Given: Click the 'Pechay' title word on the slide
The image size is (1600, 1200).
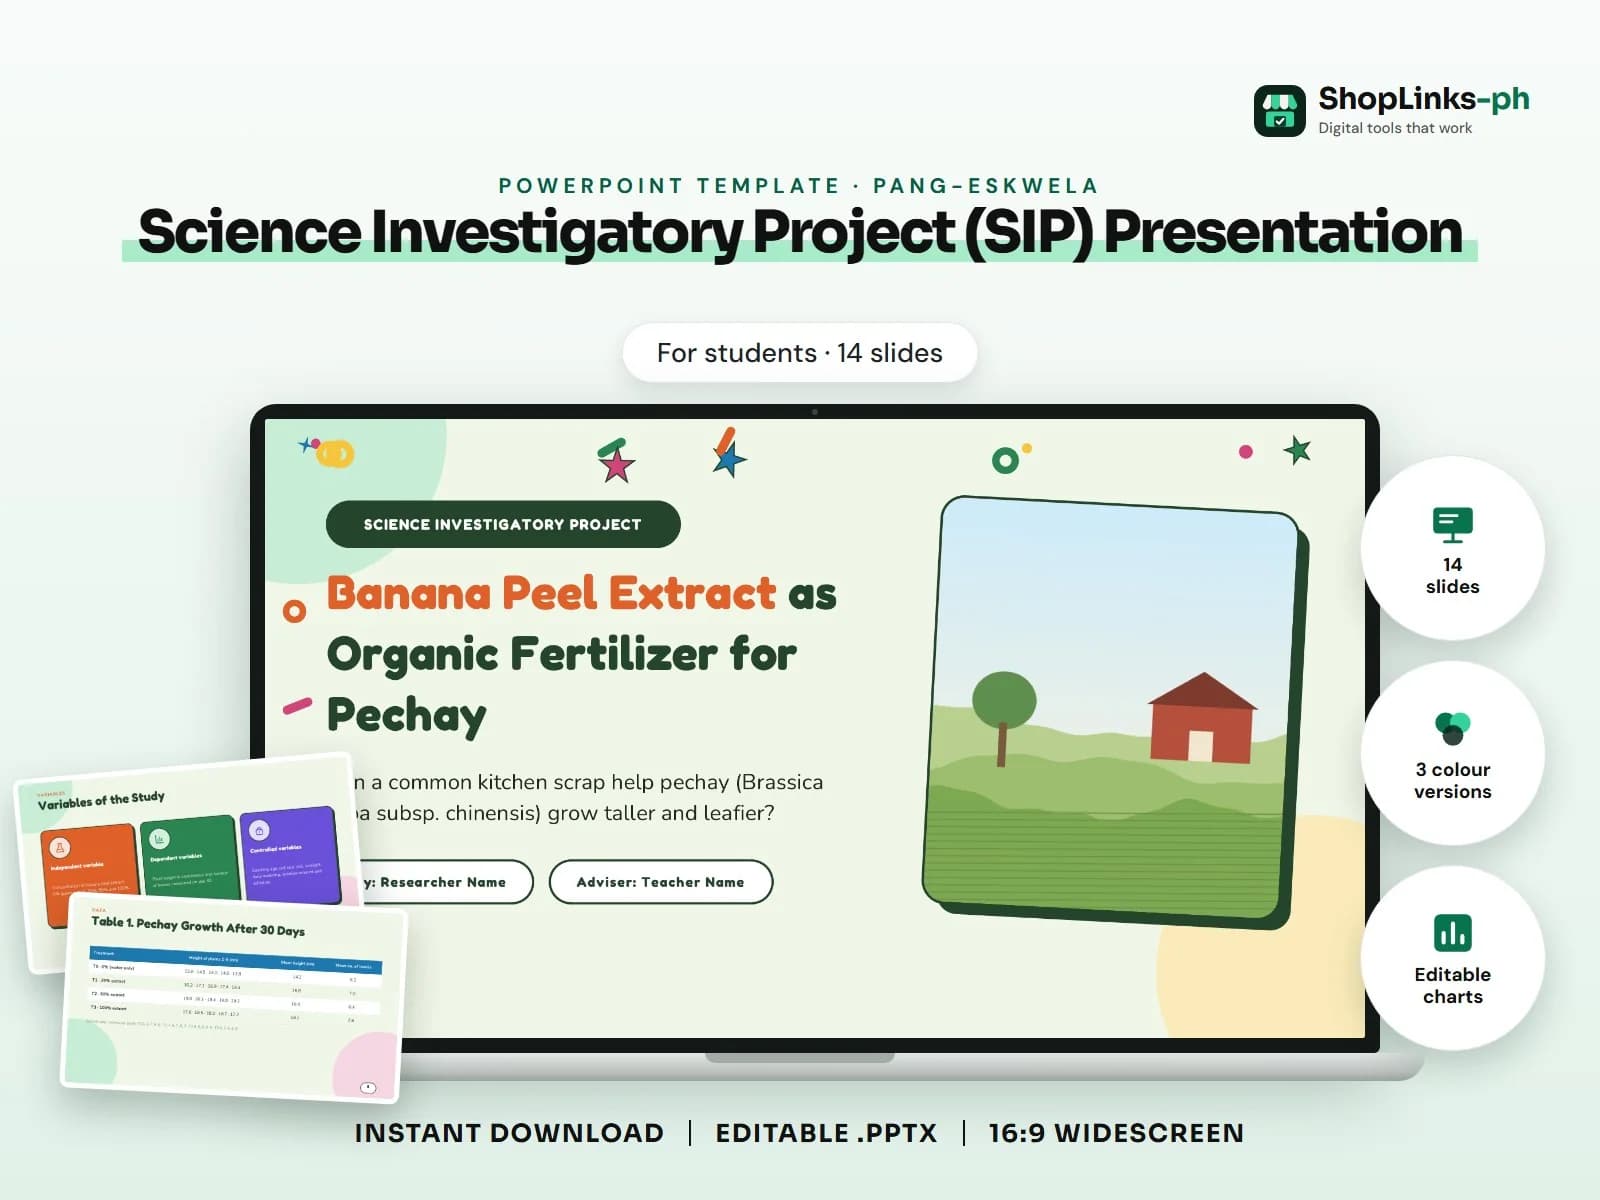Looking at the screenshot, I should (x=407, y=716).
